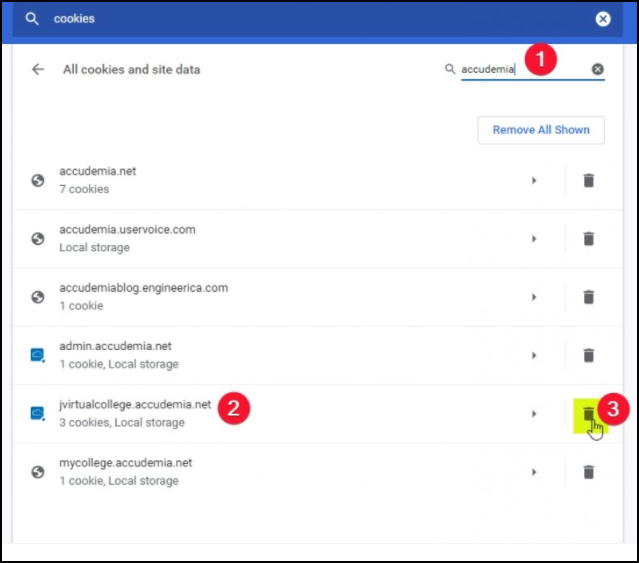Image resolution: width=639 pixels, height=563 pixels.
Task: Clear the cookies settings search with X
Action: point(603,19)
